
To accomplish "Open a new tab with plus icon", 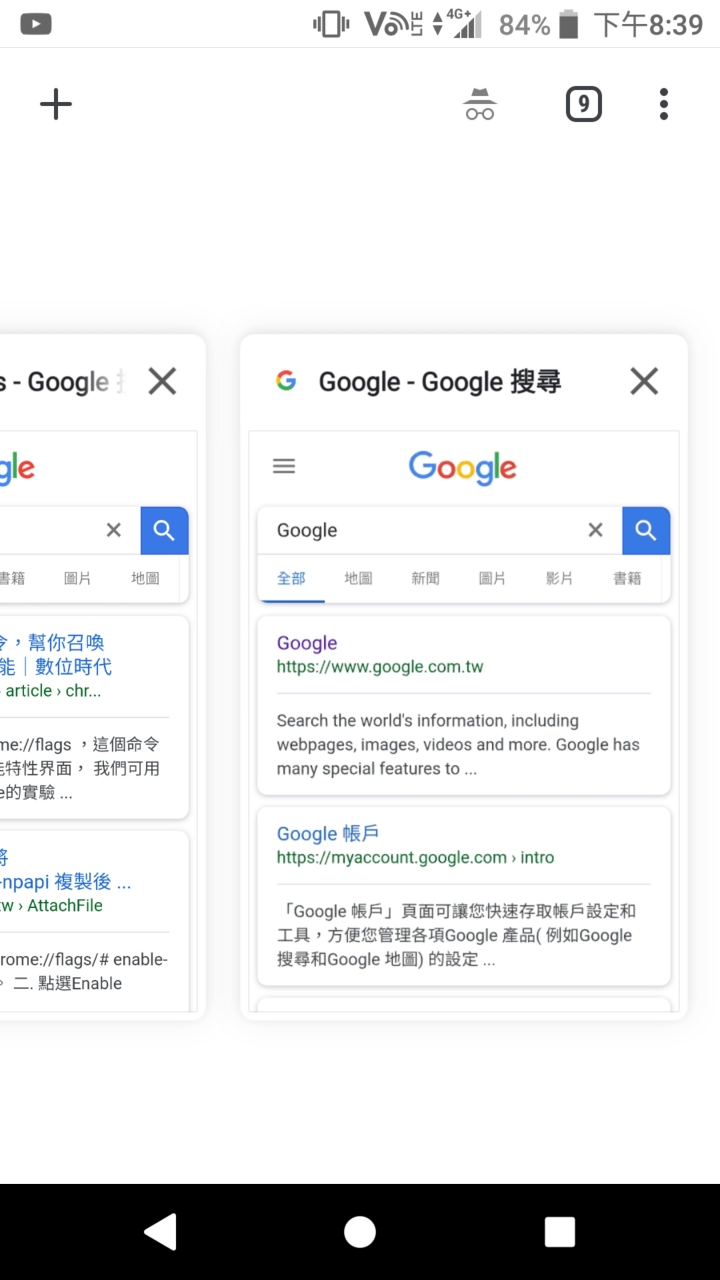I will coord(56,104).
